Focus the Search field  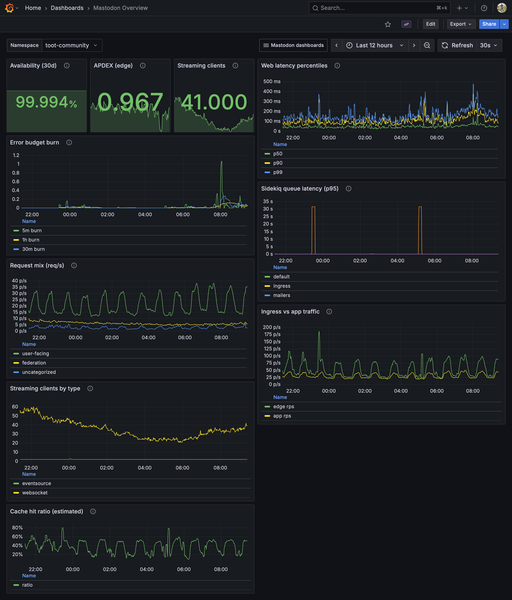(x=380, y=8)
